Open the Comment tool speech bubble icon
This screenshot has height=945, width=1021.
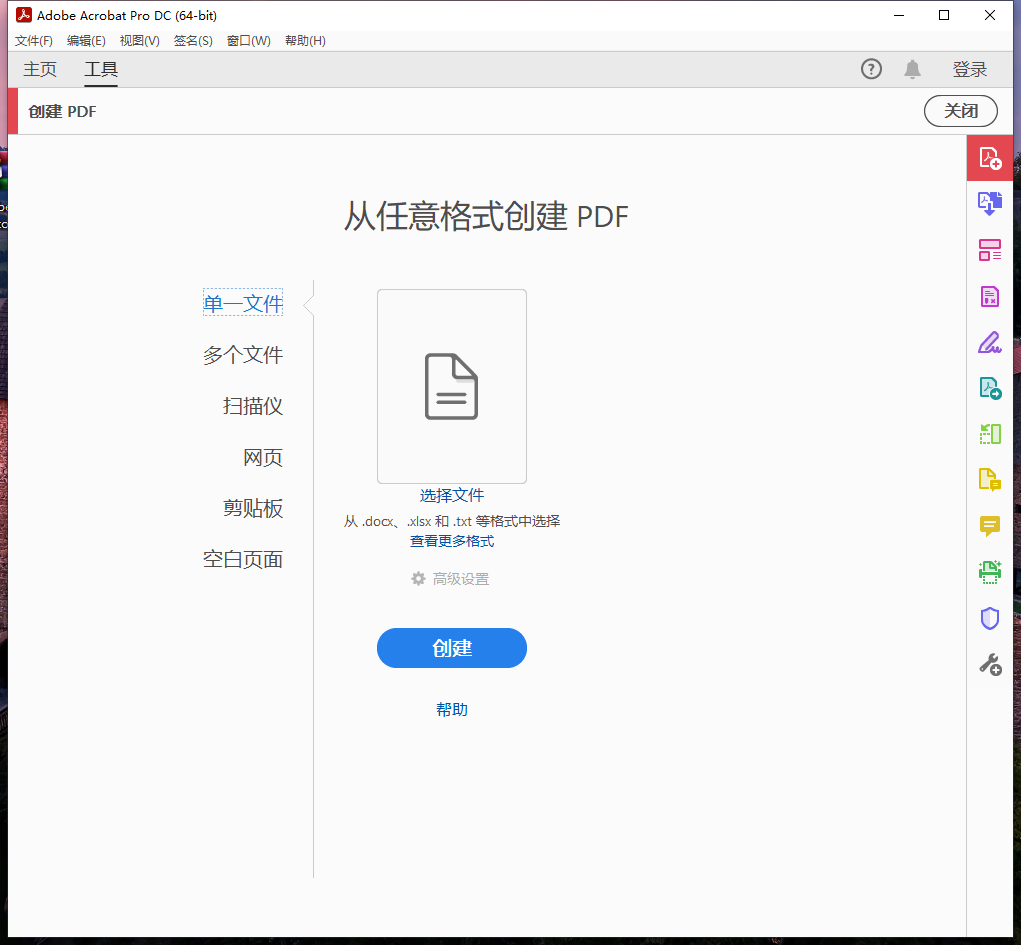pyautogui.click(x=990, y=526)
